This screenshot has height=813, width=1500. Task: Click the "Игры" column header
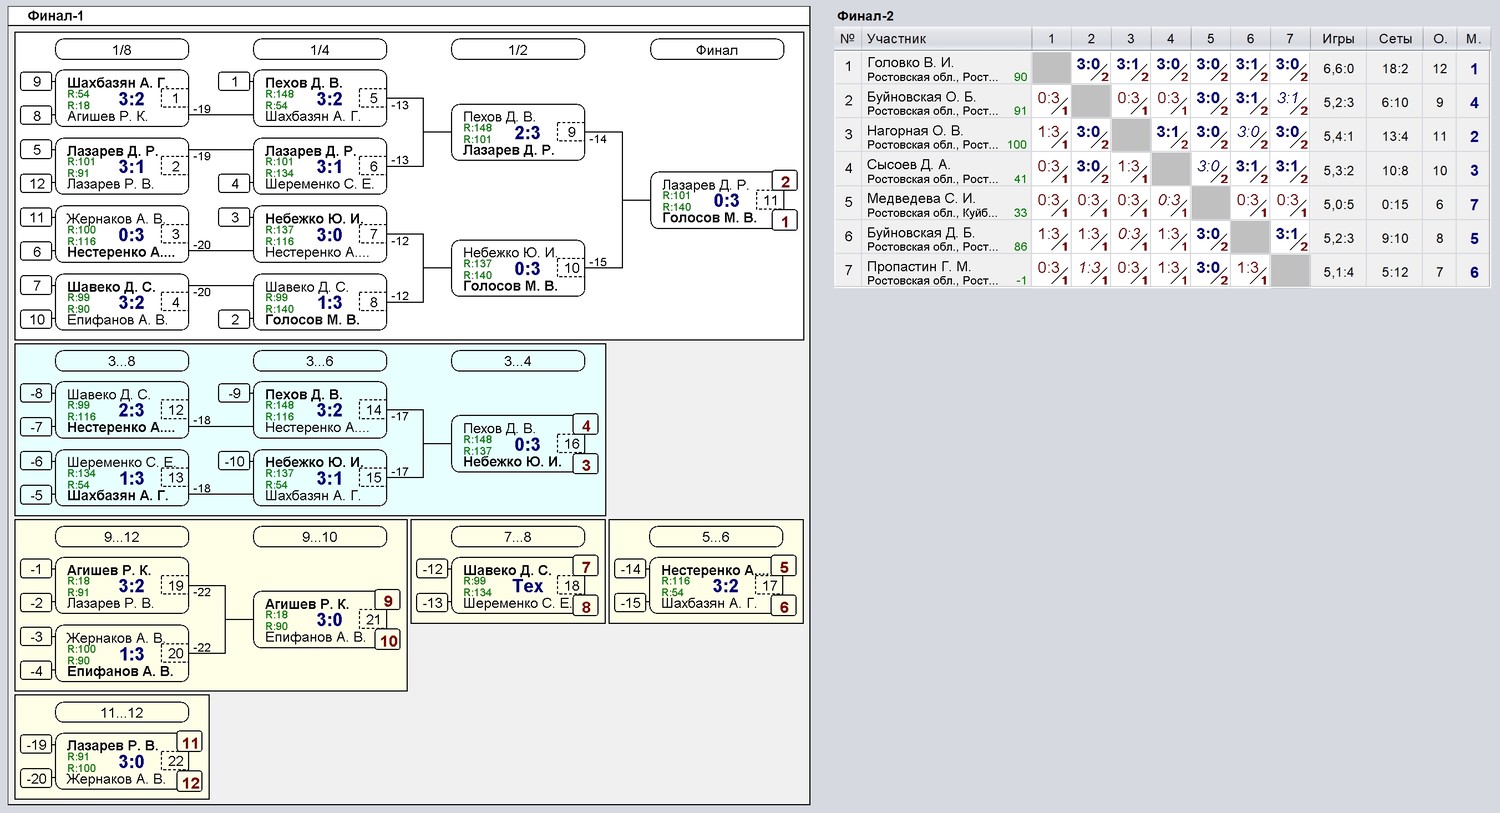pos(1338,39)
